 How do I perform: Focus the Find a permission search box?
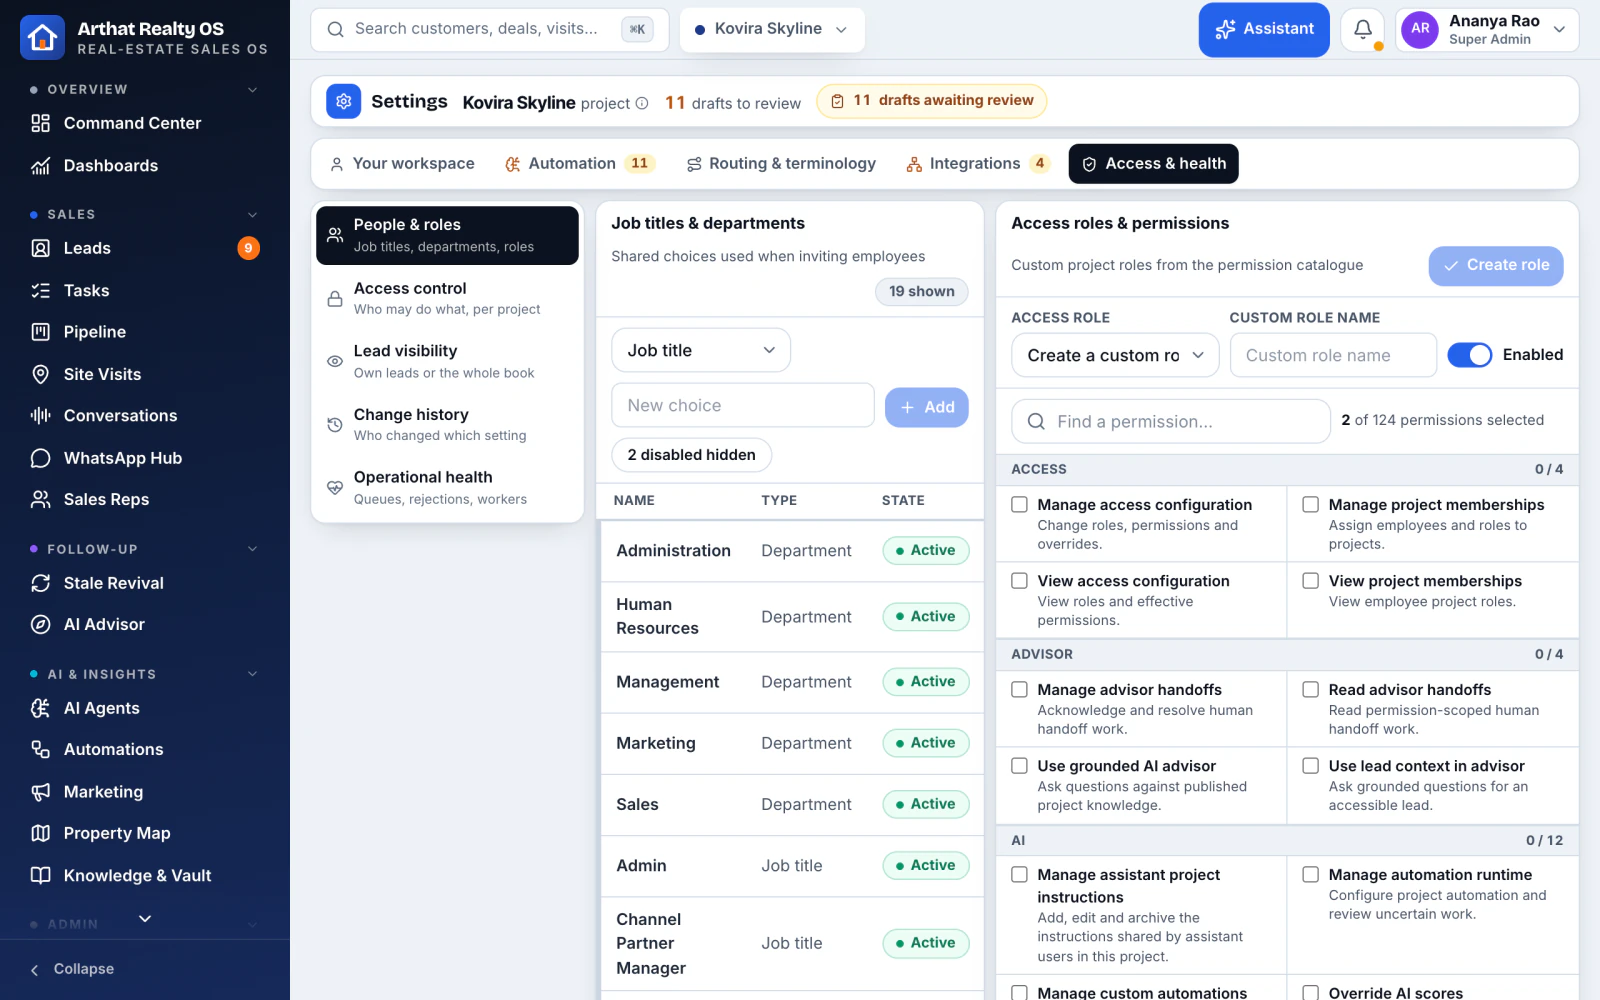1171,421
